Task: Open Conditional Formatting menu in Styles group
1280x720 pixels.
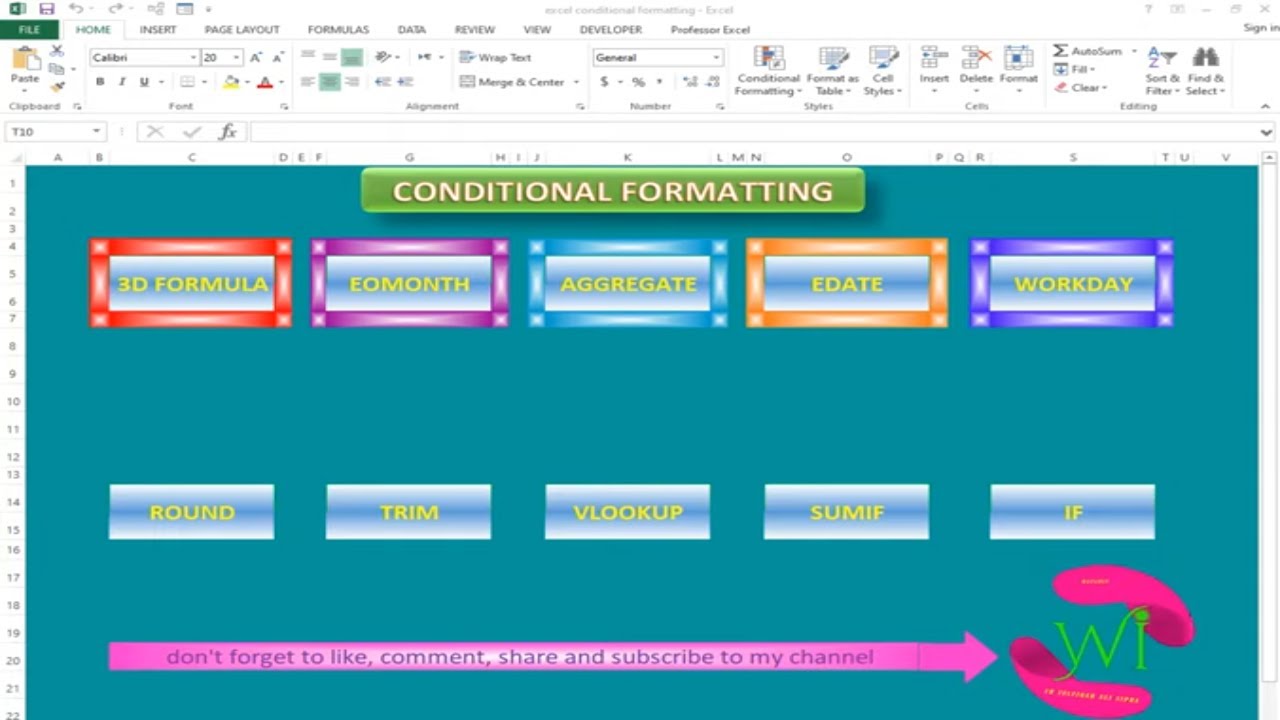Action: click(x=767, y=70)
